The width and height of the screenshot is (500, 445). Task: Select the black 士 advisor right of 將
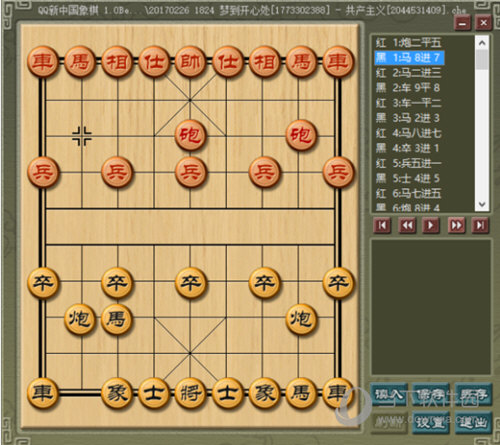click(228, 393)
